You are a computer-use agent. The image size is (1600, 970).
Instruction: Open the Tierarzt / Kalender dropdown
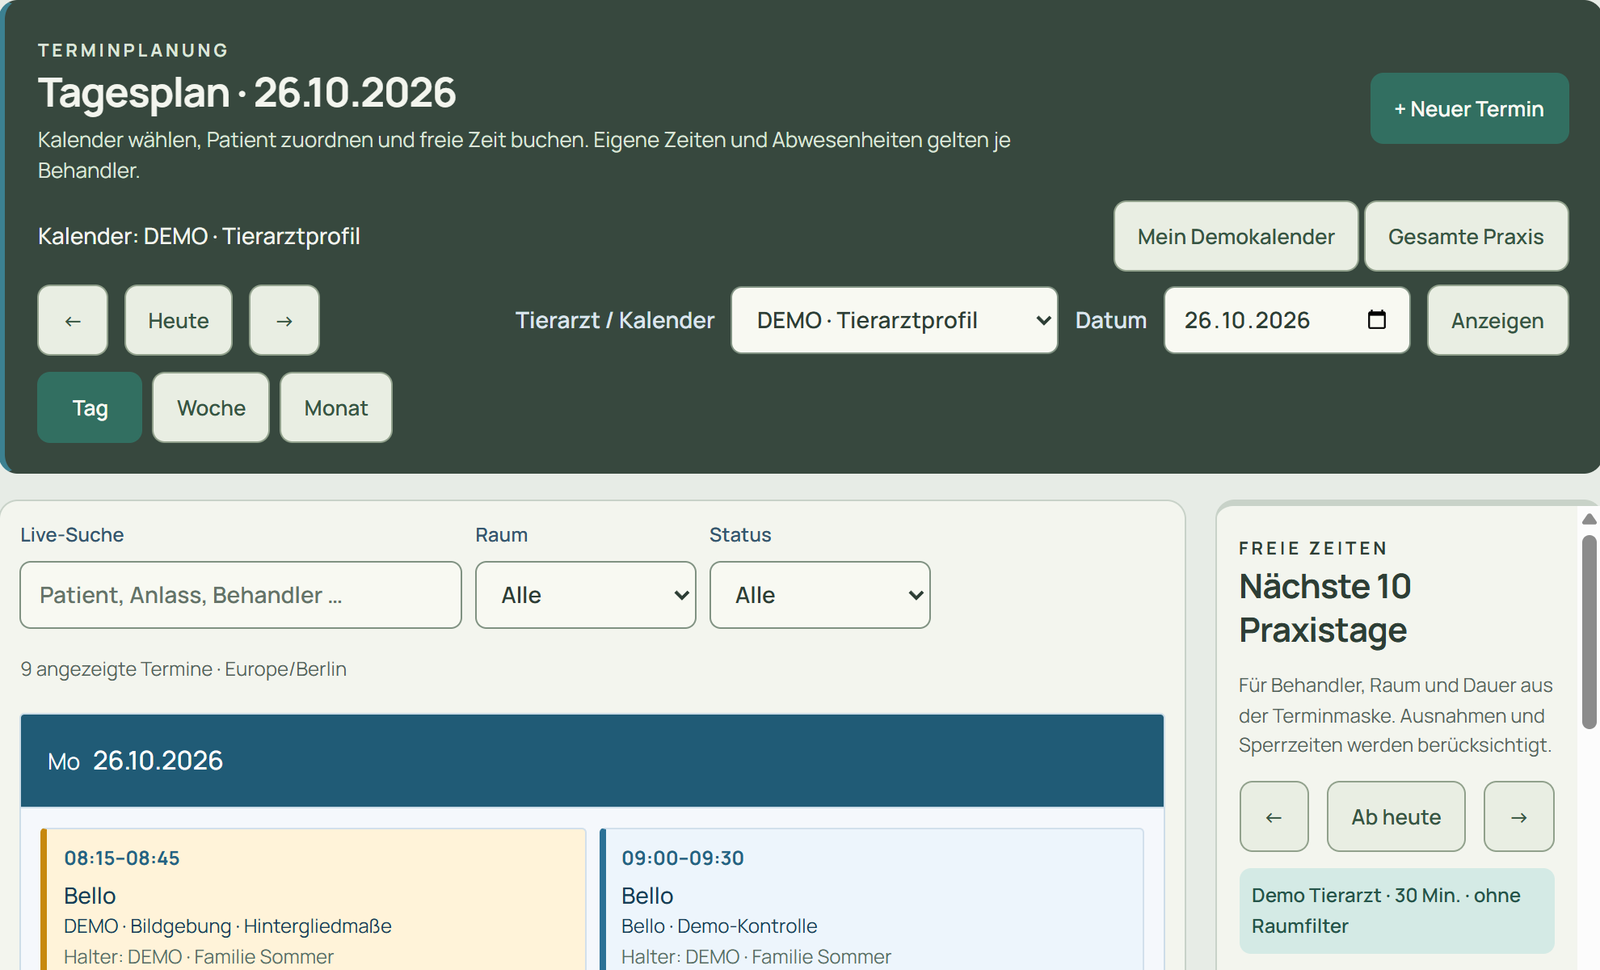[894, 320]
